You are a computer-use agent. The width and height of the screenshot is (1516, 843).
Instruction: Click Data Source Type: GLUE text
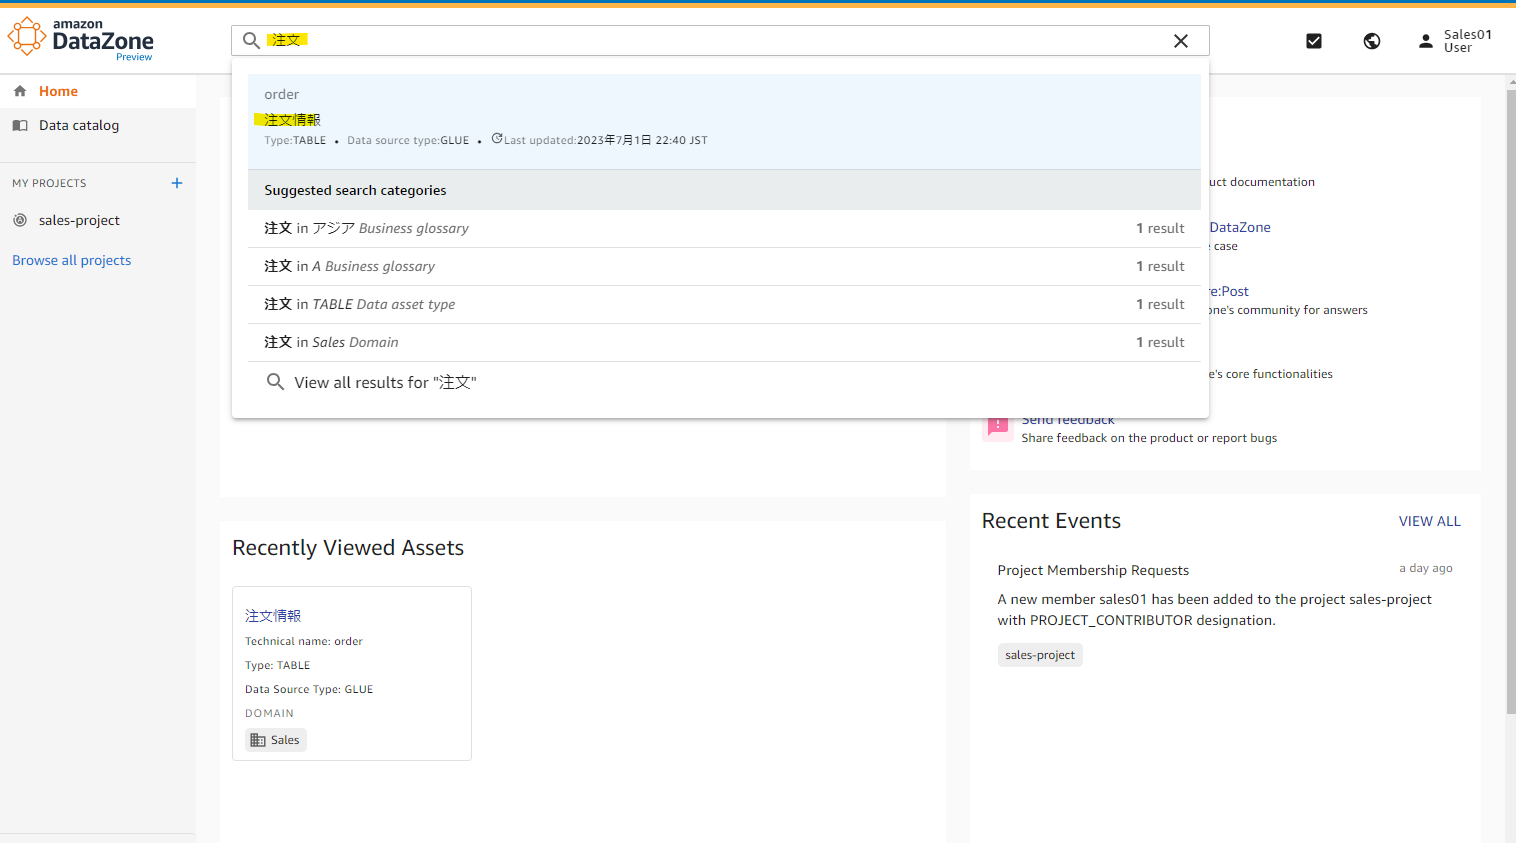pos(309,689)
